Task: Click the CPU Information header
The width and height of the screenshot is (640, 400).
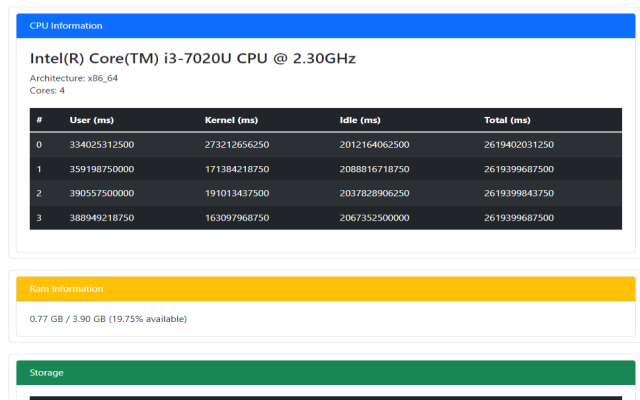Action: point(326,26)
